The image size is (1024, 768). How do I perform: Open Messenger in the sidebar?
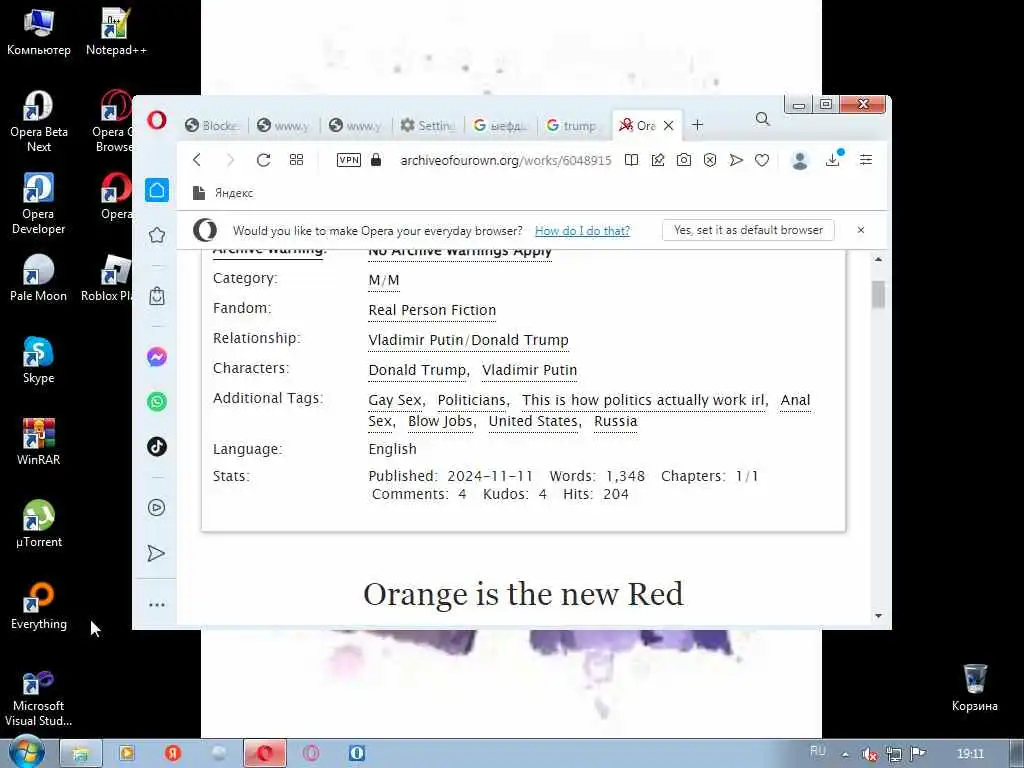coord(157,357)
